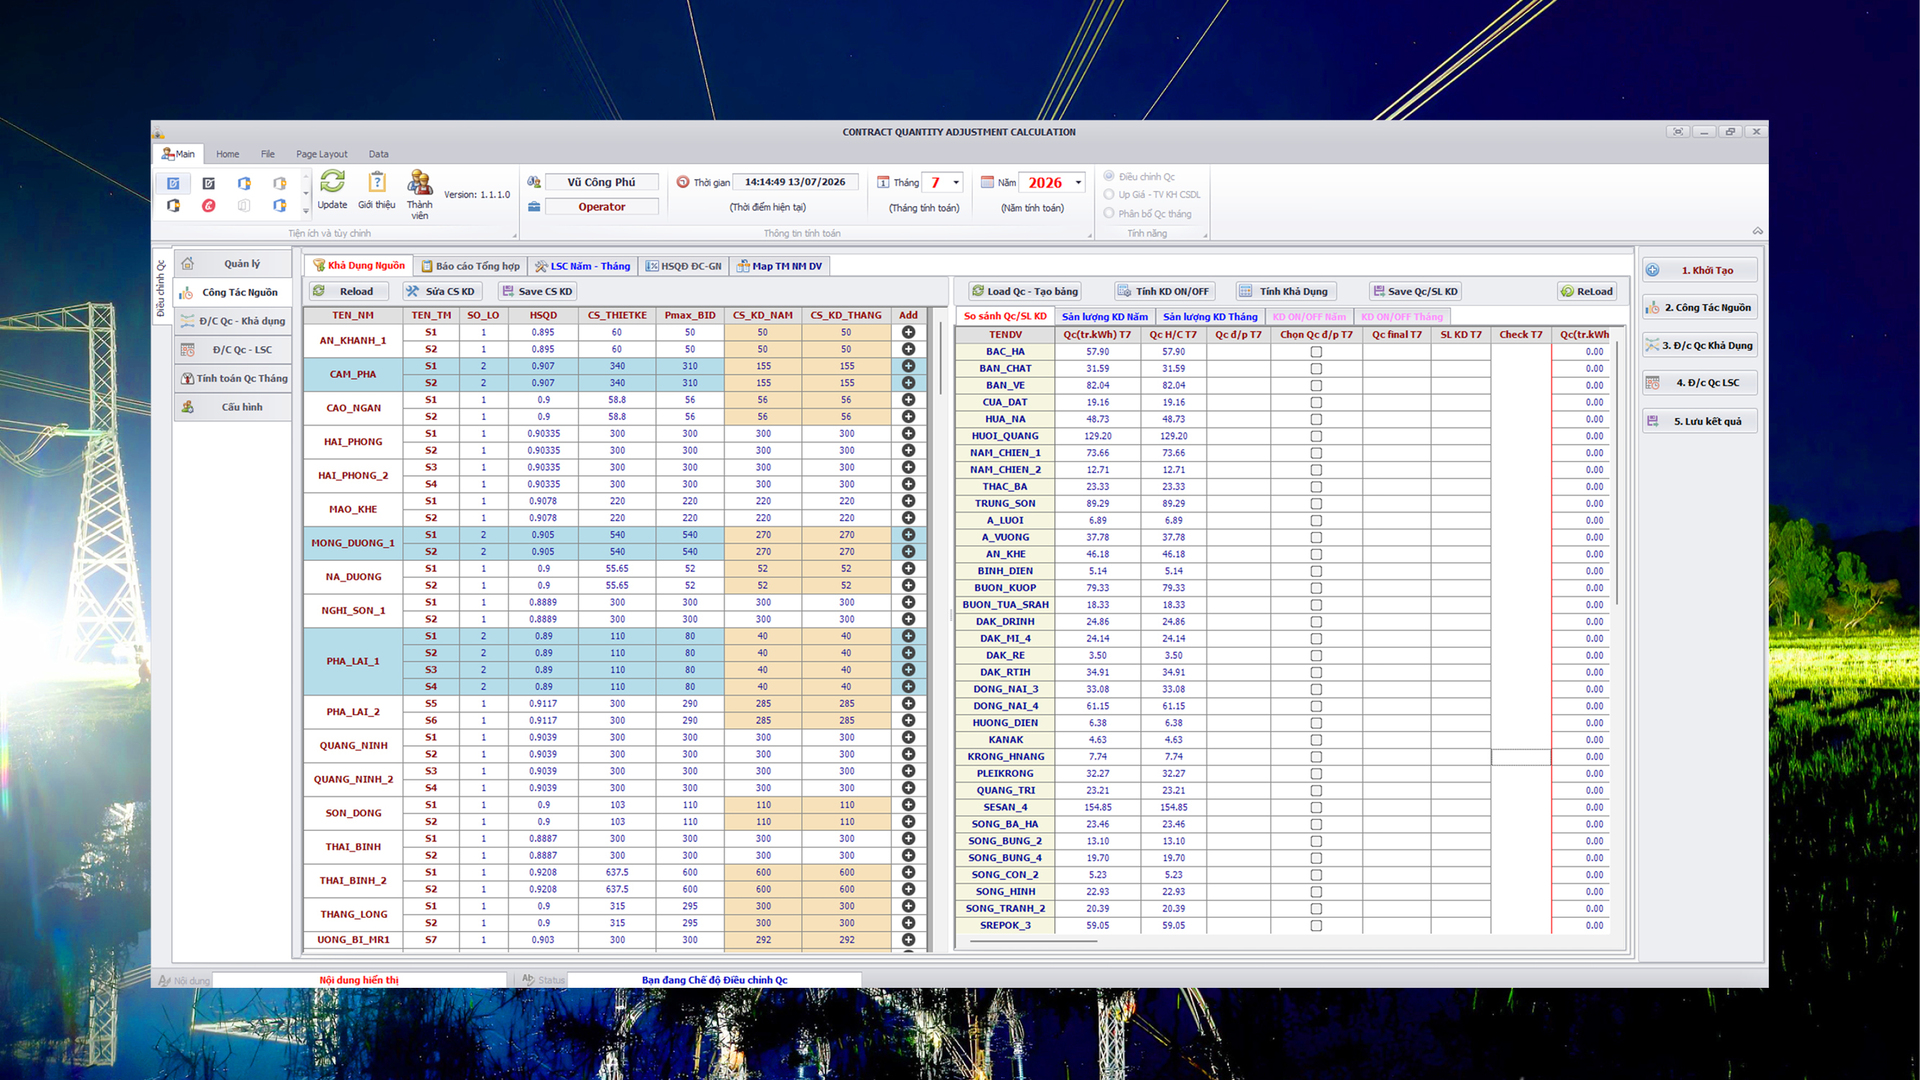This screenshot has width=1920, height=1080.
Task: Tick the Chọn Qc đ/p checkbox for HUOI_QUANG
Action: pos(1316,436)
